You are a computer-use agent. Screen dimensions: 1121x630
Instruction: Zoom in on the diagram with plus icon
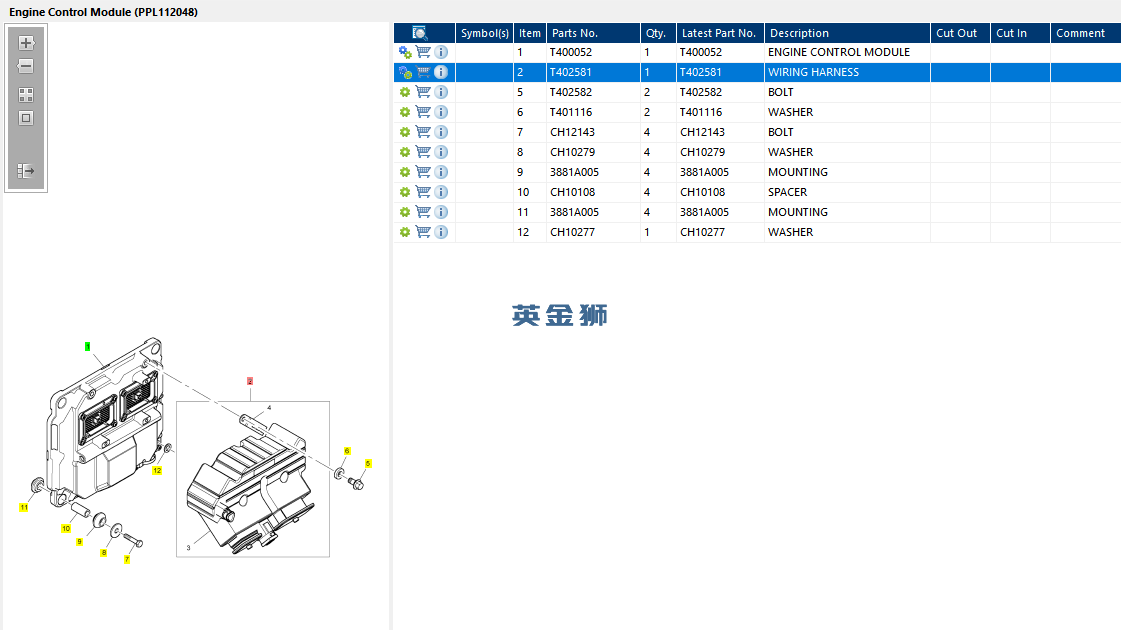pos(26,43)
